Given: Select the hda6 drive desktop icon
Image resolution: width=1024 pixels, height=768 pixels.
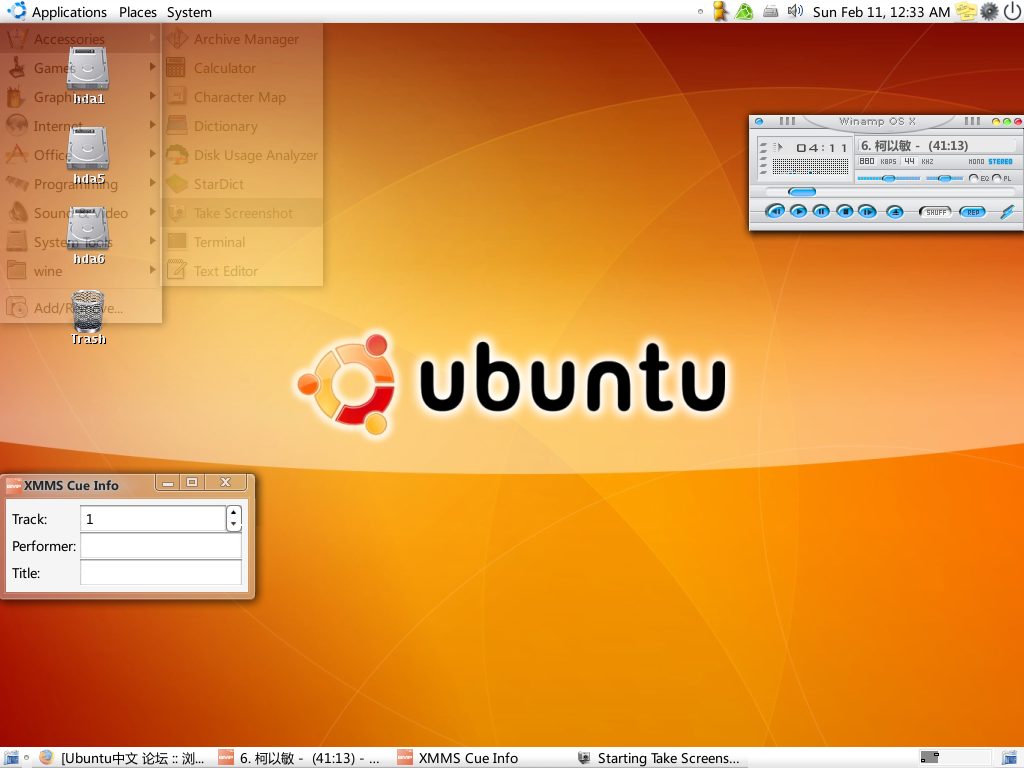Looking at the screenshot, I should tap(88, 236).
